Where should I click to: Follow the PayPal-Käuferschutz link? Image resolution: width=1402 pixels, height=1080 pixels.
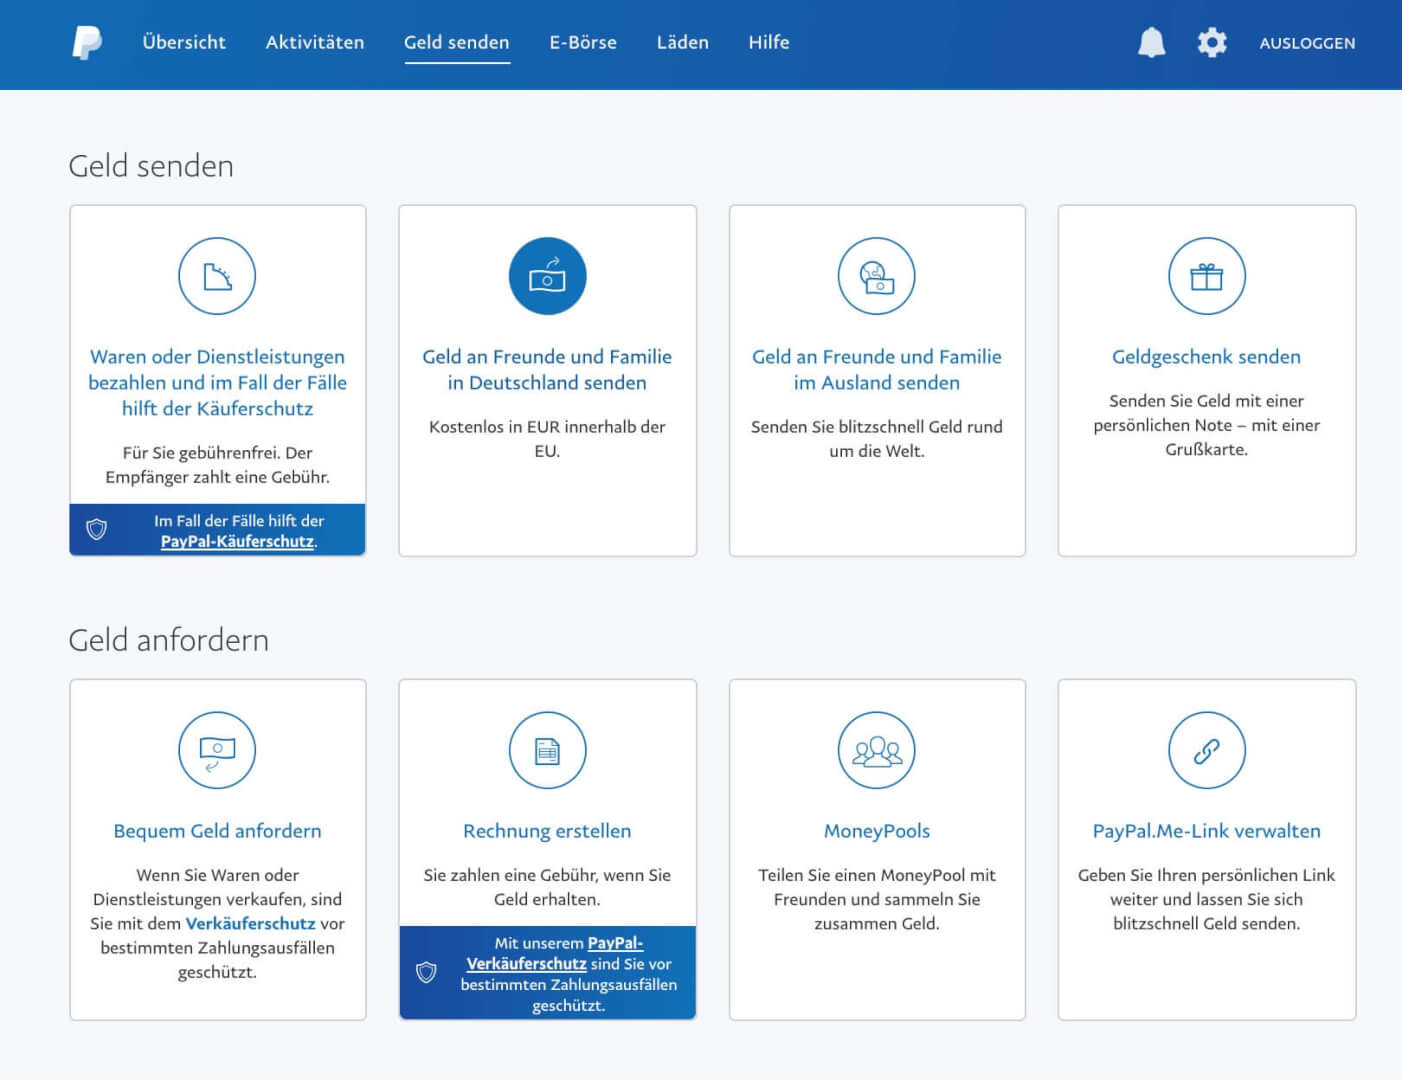coord(237,541)
